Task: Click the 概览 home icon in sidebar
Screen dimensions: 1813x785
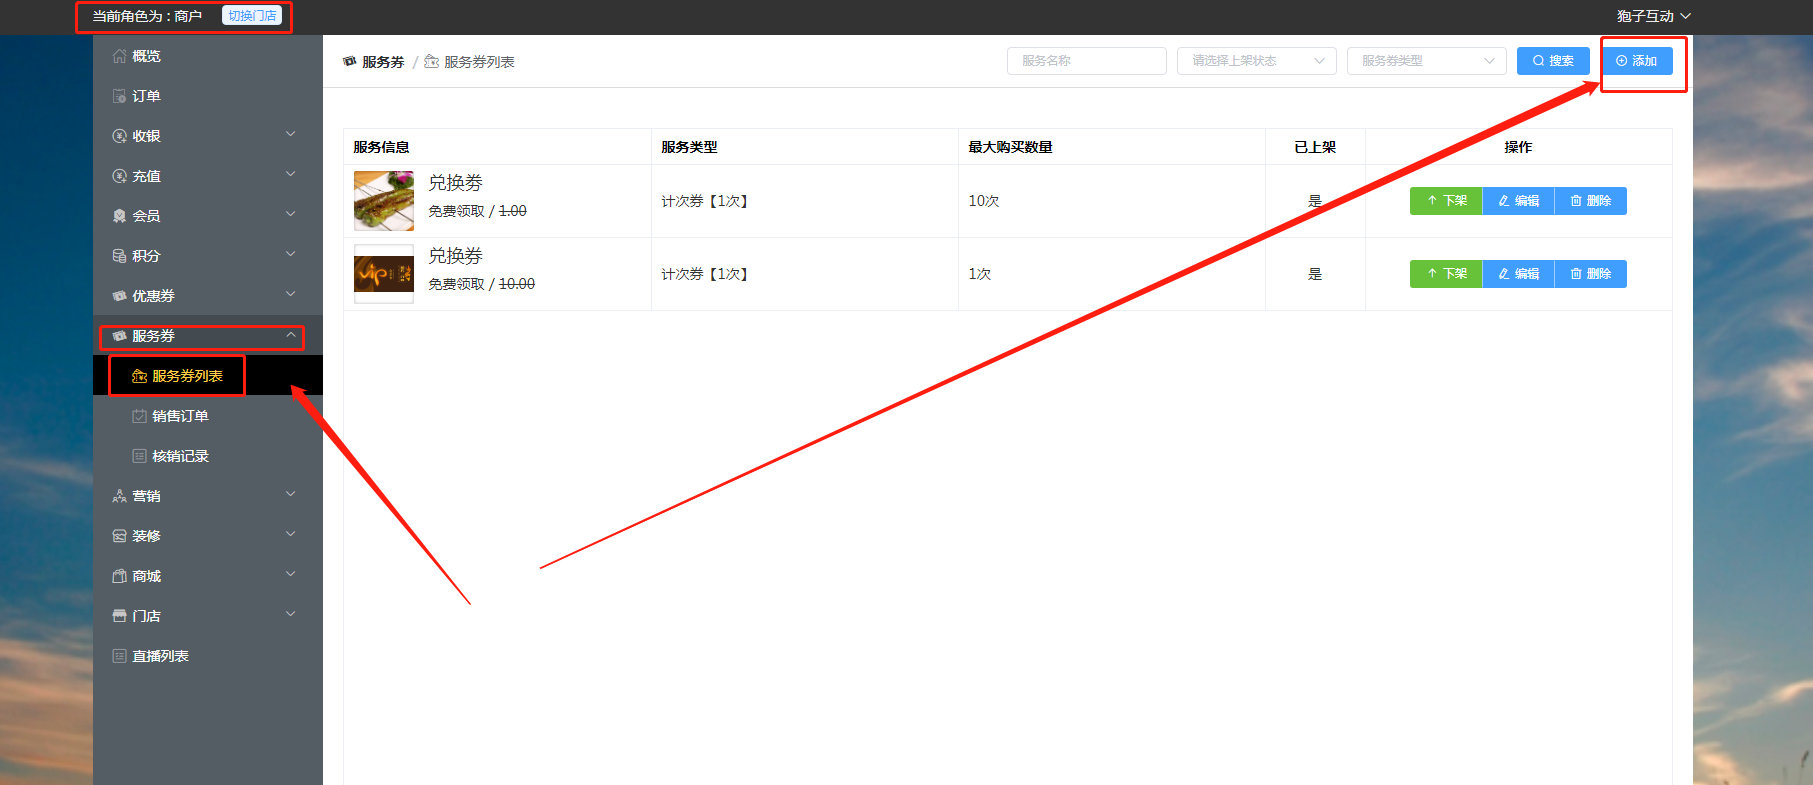Action: click(x=120, y=56)
